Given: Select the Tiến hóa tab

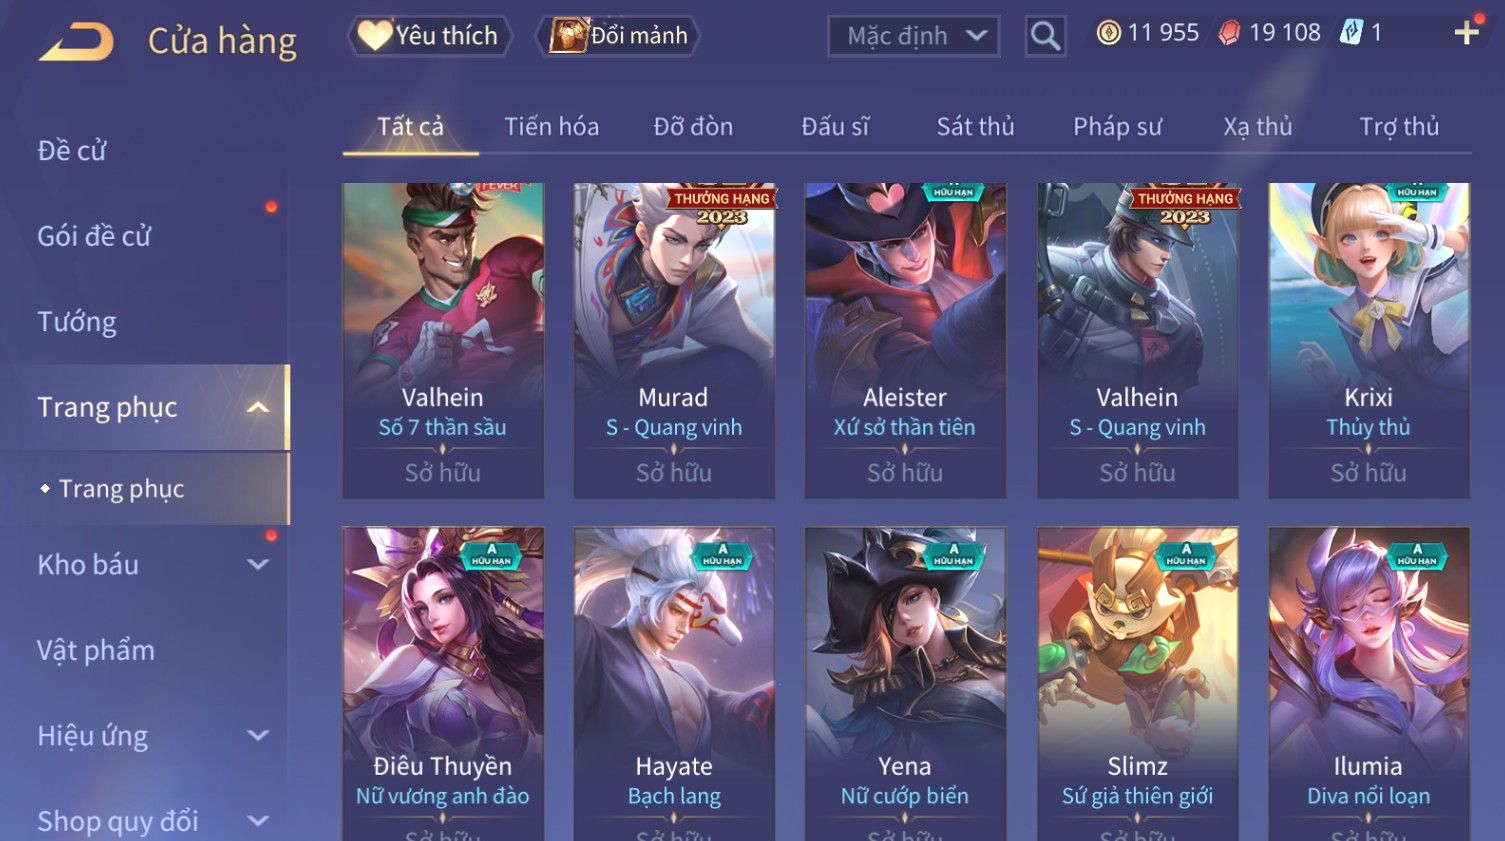Looking at the screenshot, I should click(x=551, y=127).
